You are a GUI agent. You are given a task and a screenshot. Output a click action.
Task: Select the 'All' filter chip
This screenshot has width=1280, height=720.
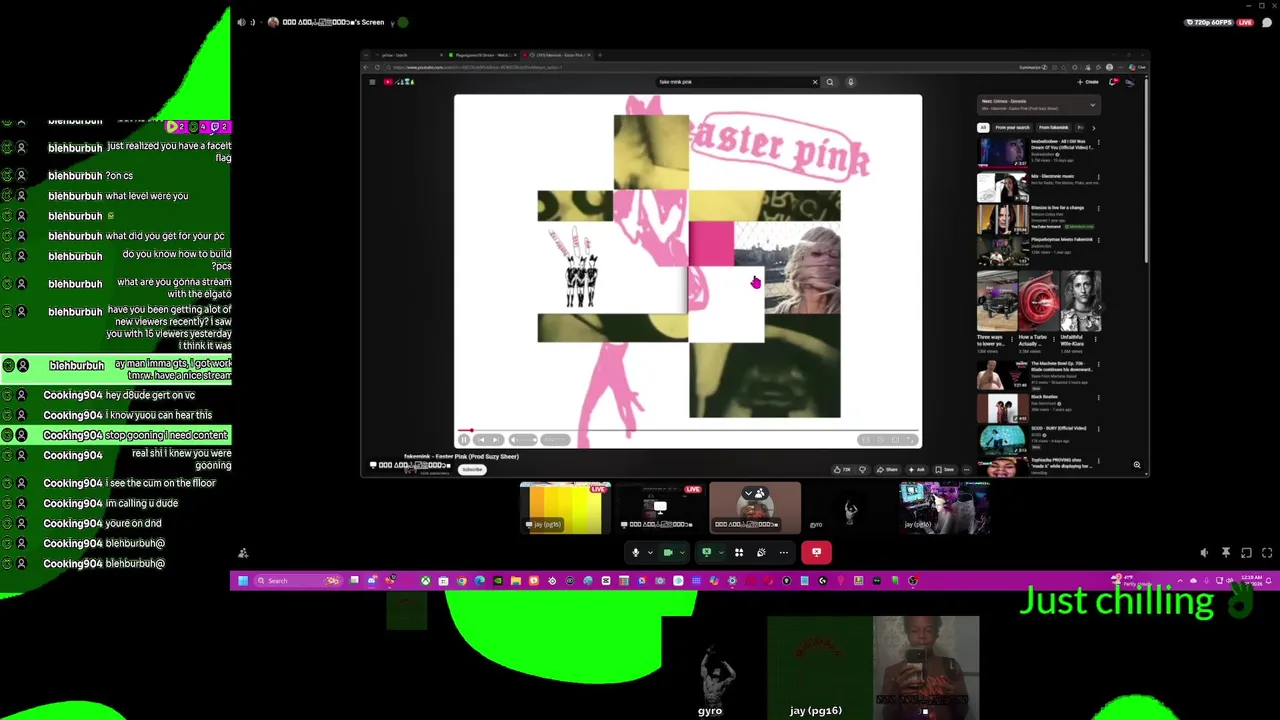[x=983, y=127]
